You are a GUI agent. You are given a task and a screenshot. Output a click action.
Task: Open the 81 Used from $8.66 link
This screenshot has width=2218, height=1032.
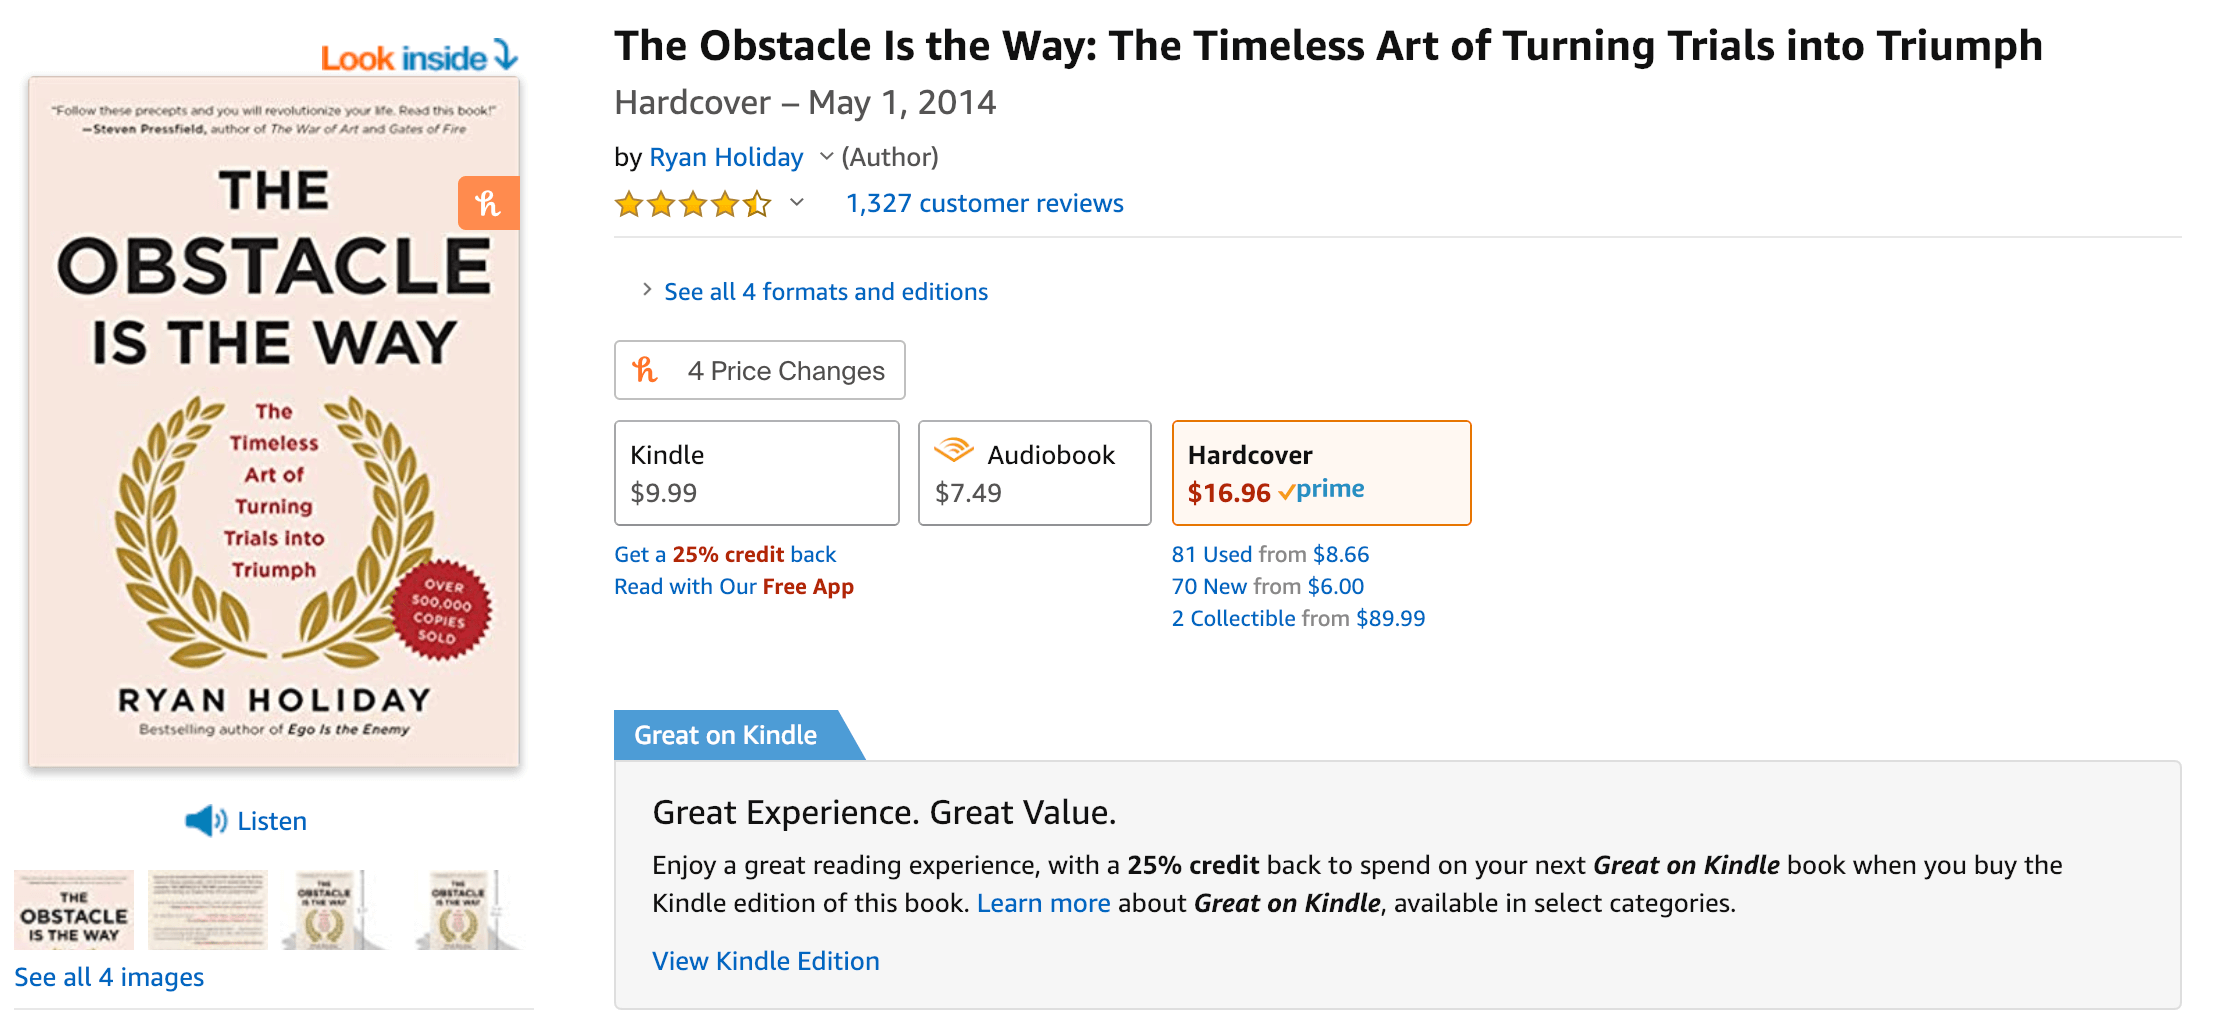point(1270,555)
